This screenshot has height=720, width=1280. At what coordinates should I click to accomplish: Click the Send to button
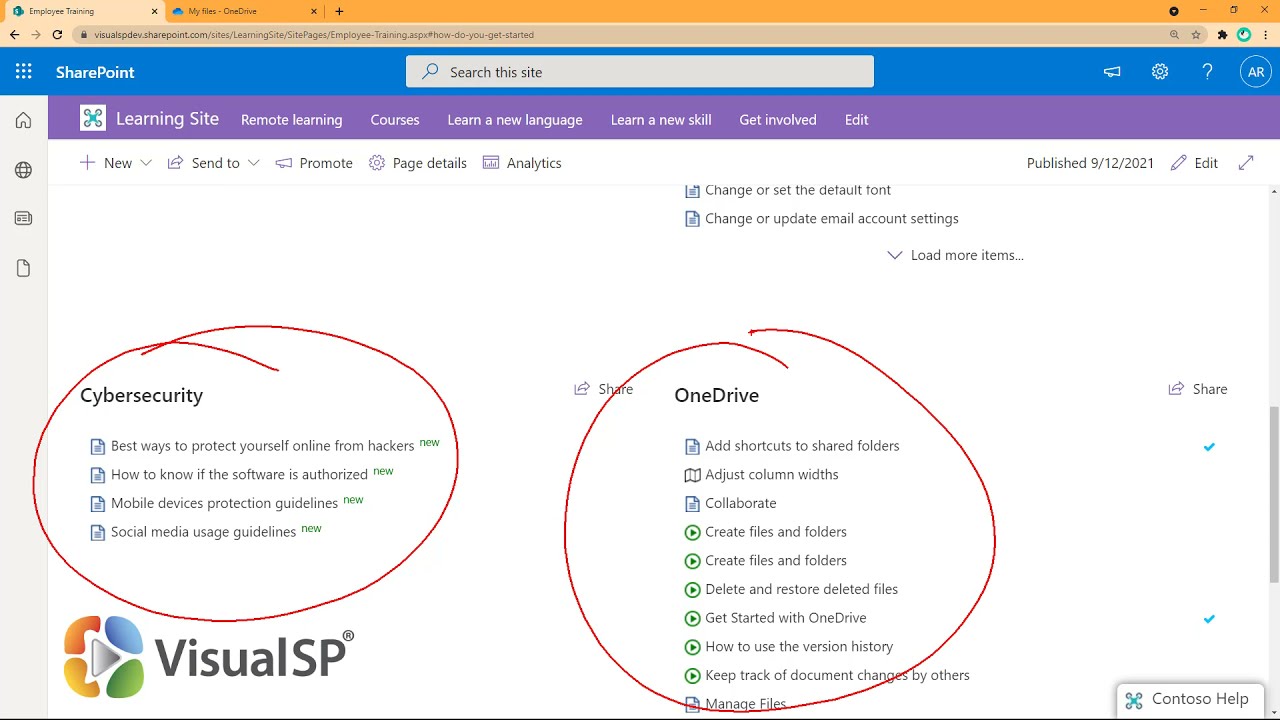tap(204, 163)
